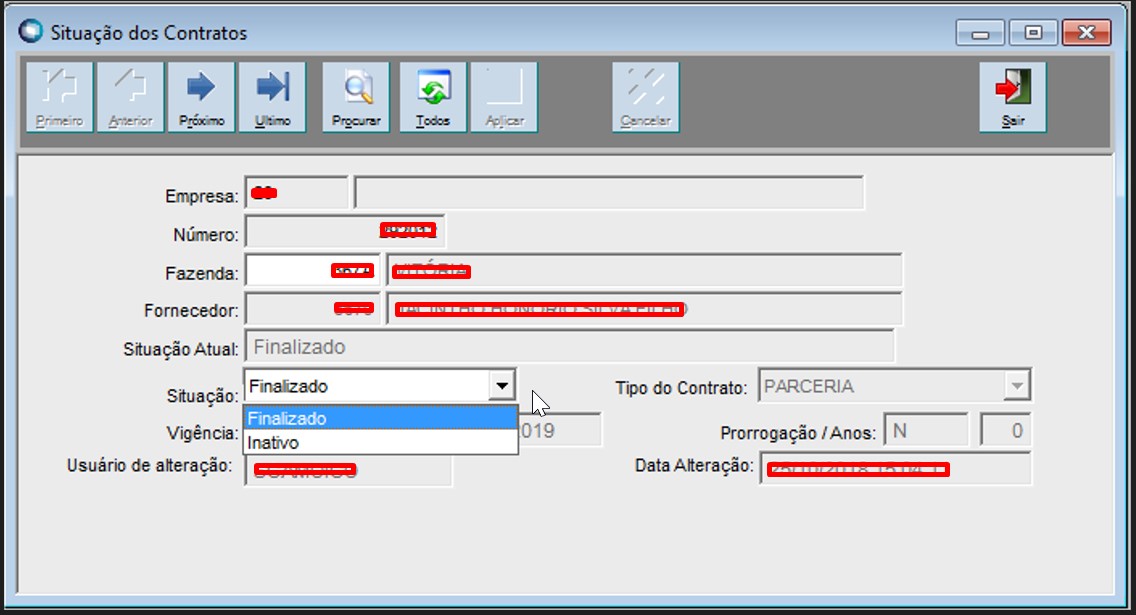1136x615 pixels.
Task: Click the Empresa name field
Action: coord(609,193)
